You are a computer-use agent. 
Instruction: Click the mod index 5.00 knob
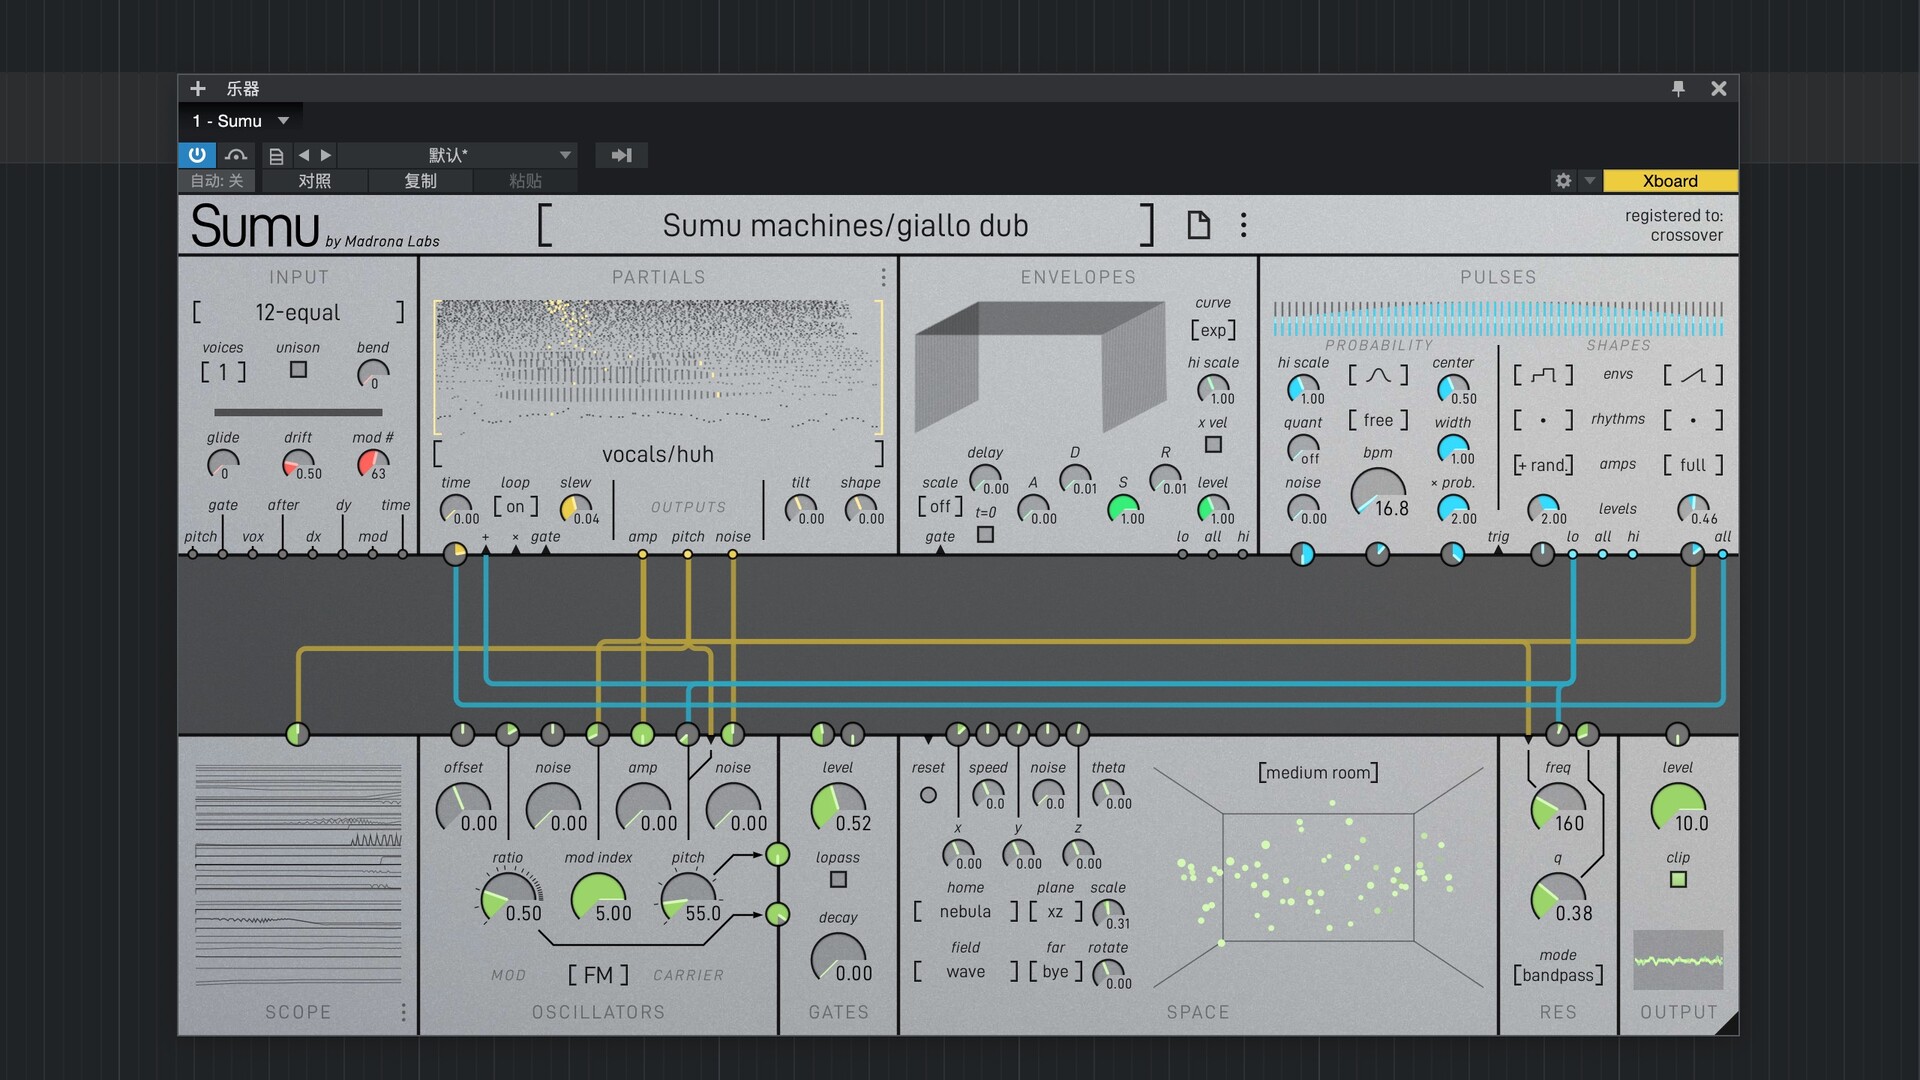[x=597, y=897]
